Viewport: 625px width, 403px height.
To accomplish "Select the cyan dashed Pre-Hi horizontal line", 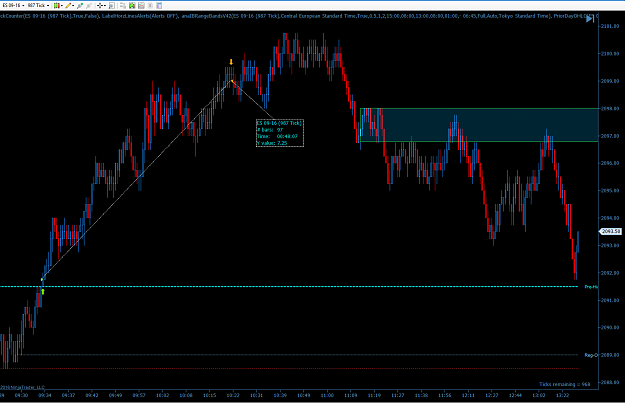I will (x=289, y=287).
